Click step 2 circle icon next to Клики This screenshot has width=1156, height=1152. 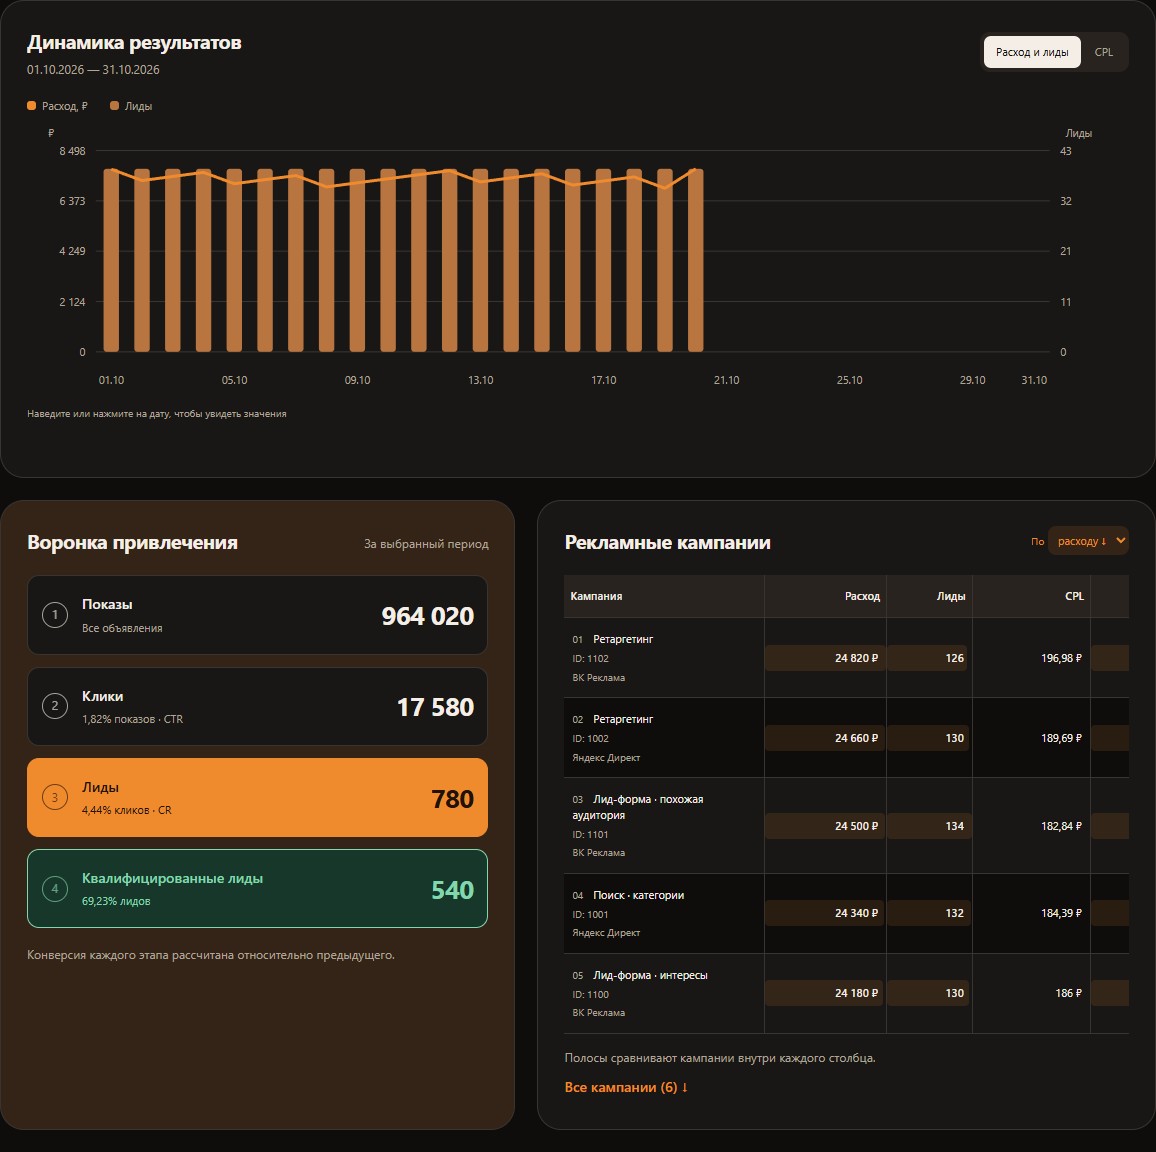(55, 706)
